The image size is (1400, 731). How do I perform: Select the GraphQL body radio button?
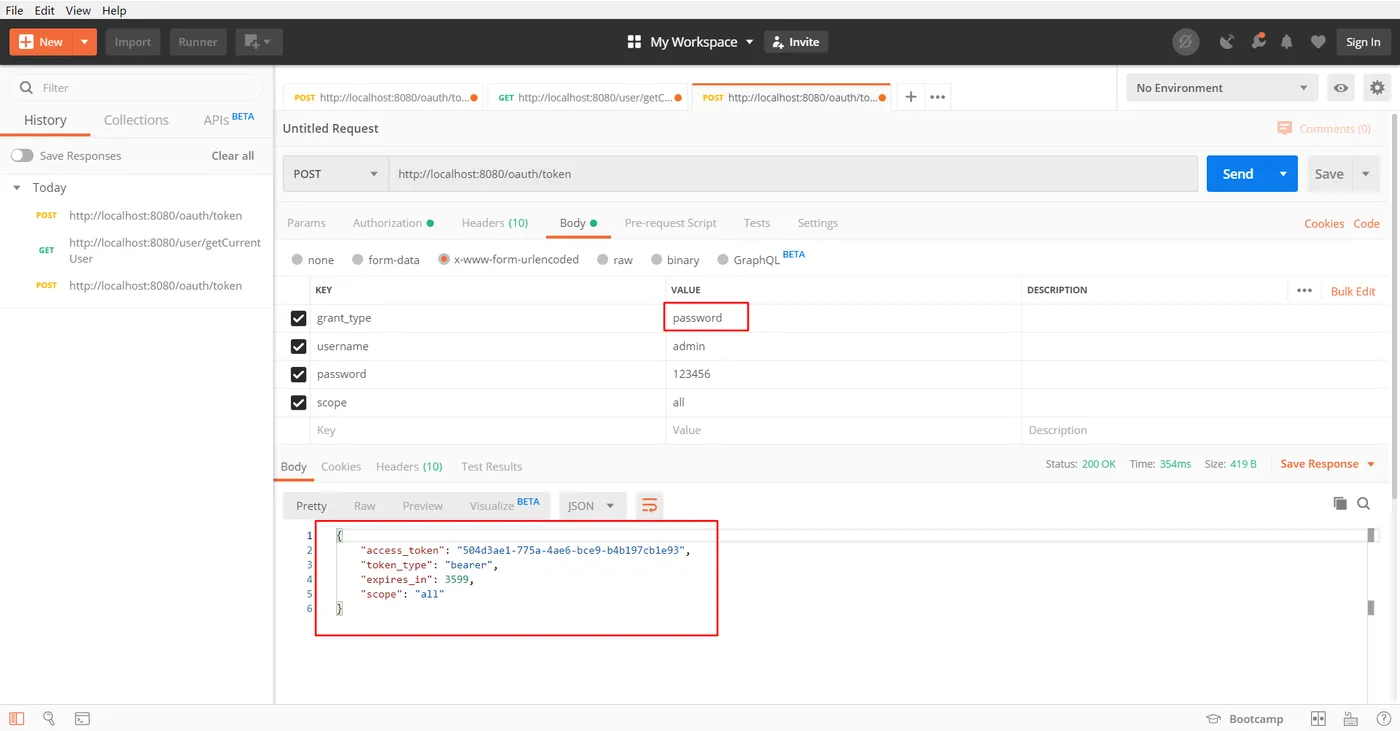(723, 259)
